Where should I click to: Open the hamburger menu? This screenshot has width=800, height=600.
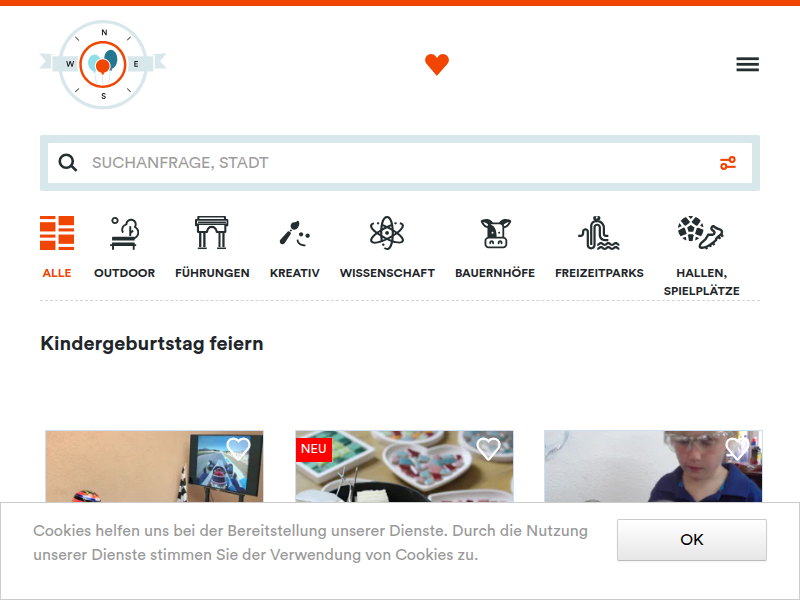[x=747, y=64]
